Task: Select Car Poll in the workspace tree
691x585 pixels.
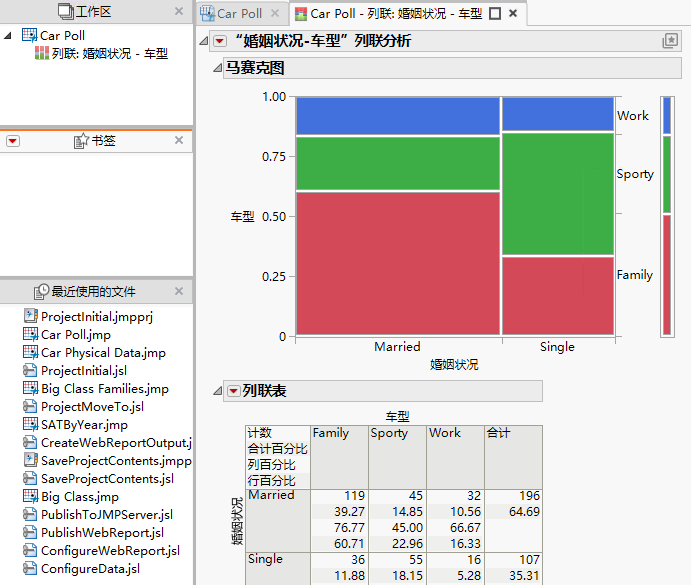Action: [x=62, y=35]
